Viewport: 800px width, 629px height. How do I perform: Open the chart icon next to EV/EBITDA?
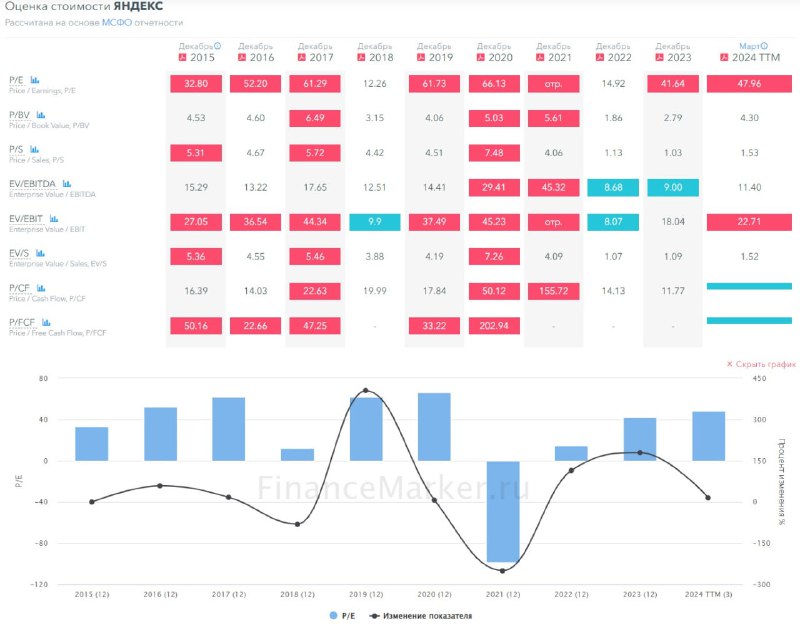pyautogui.click(x=67, y=184)
